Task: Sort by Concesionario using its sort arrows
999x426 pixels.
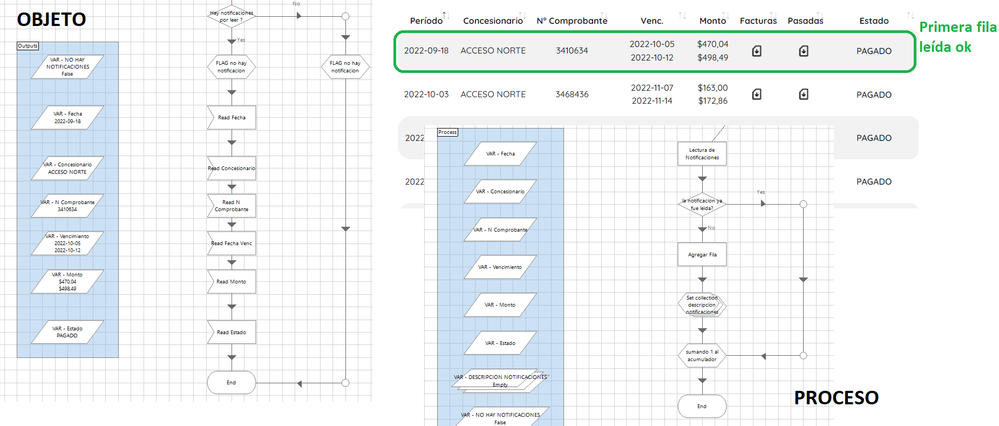Action: click(x=522, y=15)
